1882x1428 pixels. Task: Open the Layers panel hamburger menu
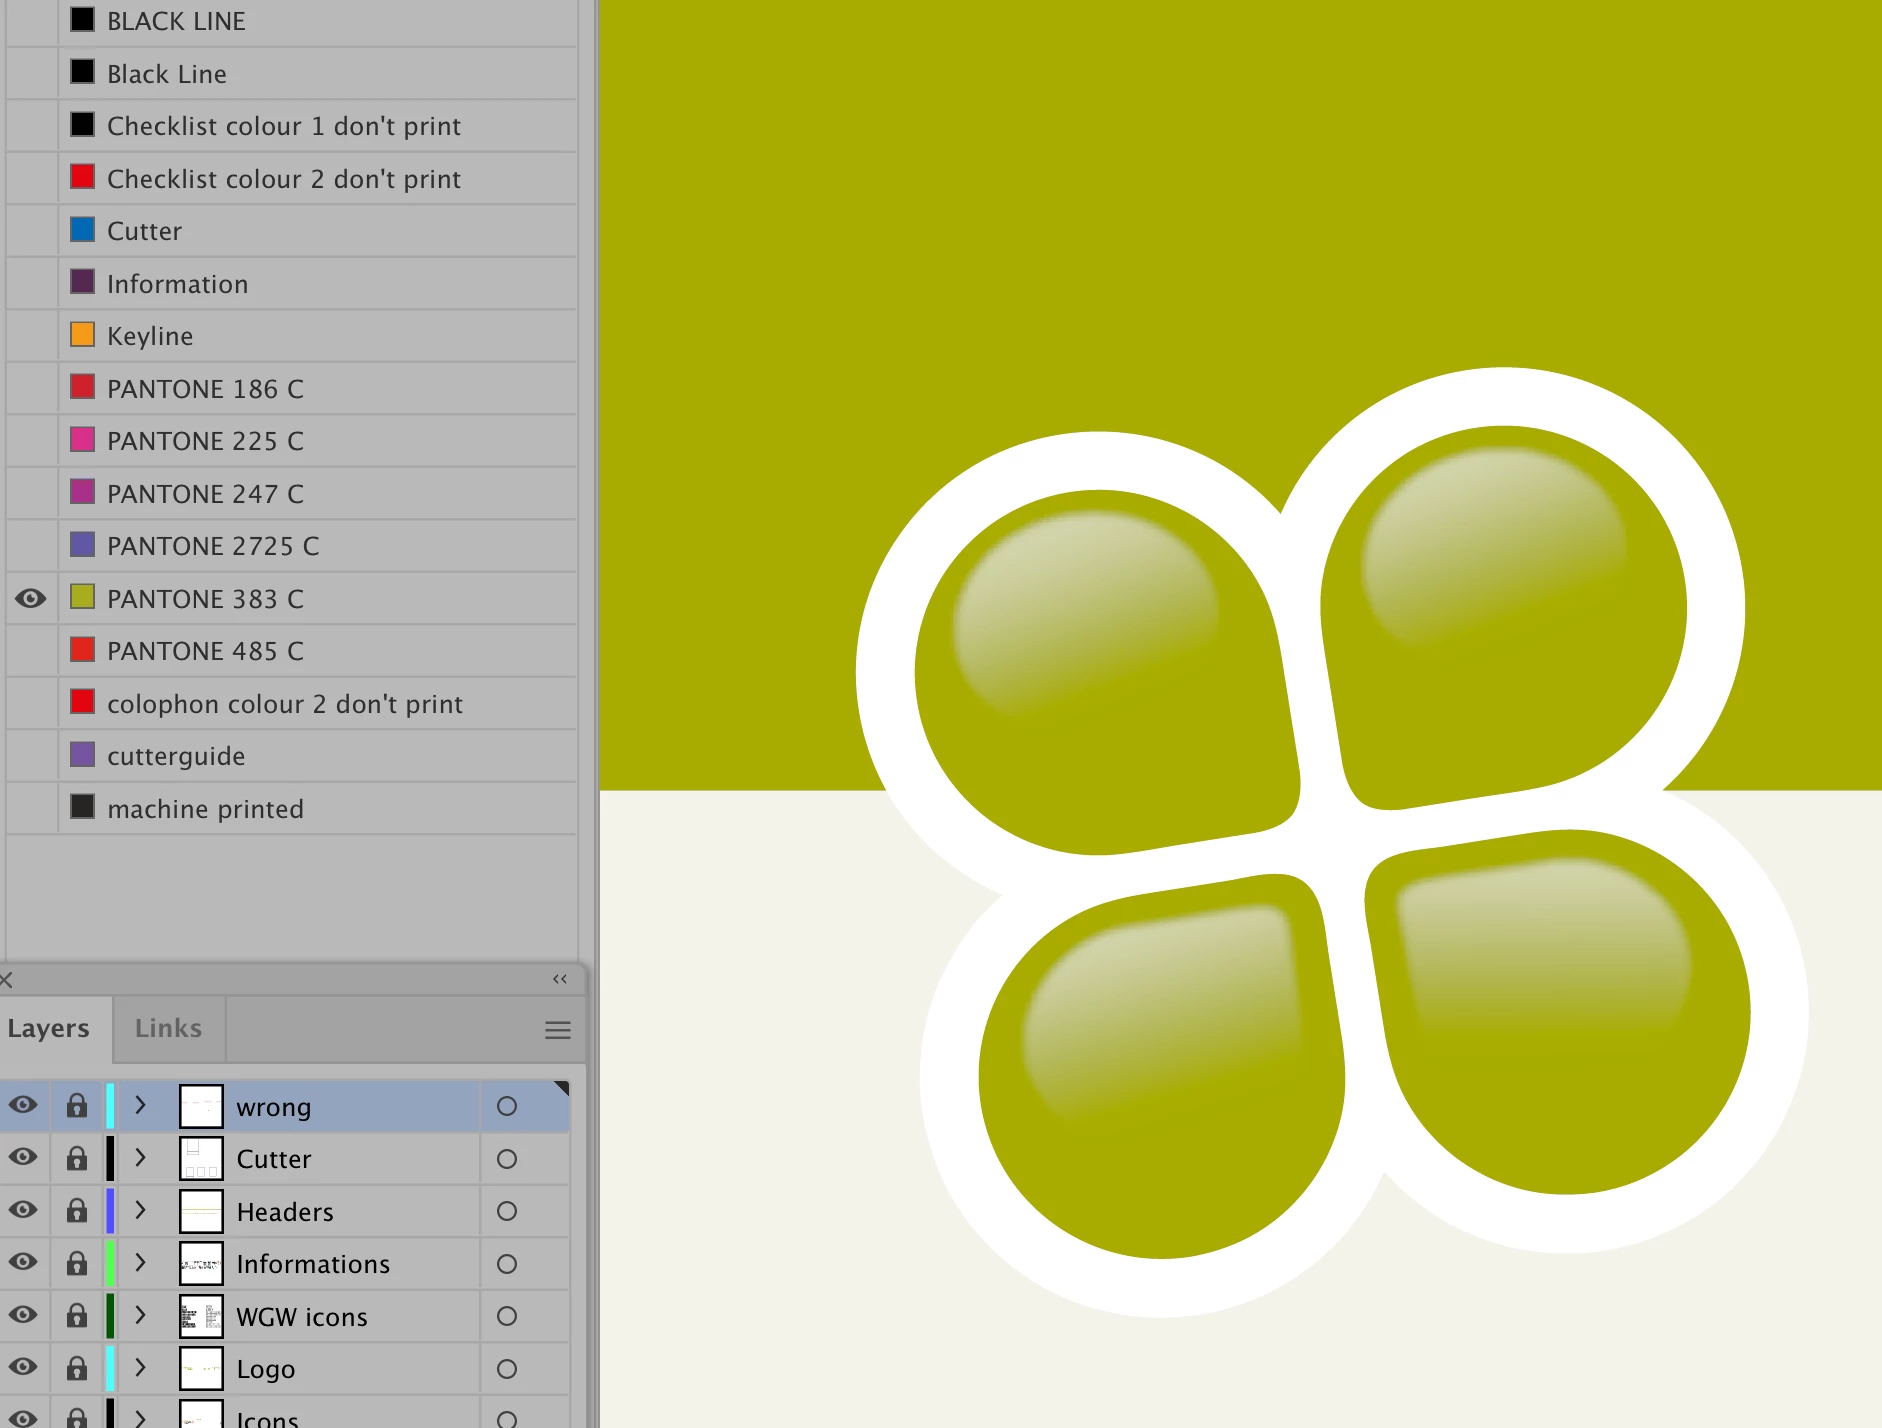pyautogui.click(x=557, y=1029)
